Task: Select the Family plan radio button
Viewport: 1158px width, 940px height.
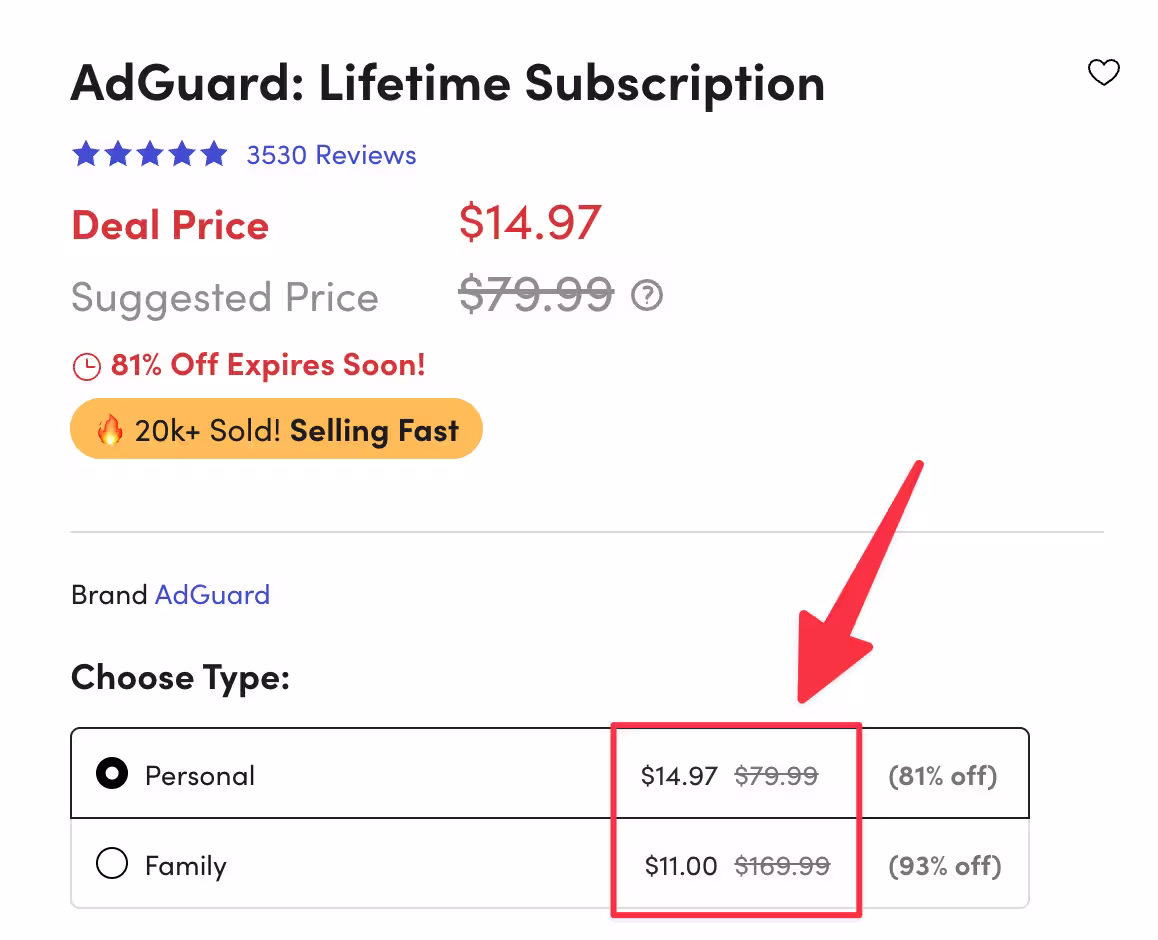Action: 112,864
